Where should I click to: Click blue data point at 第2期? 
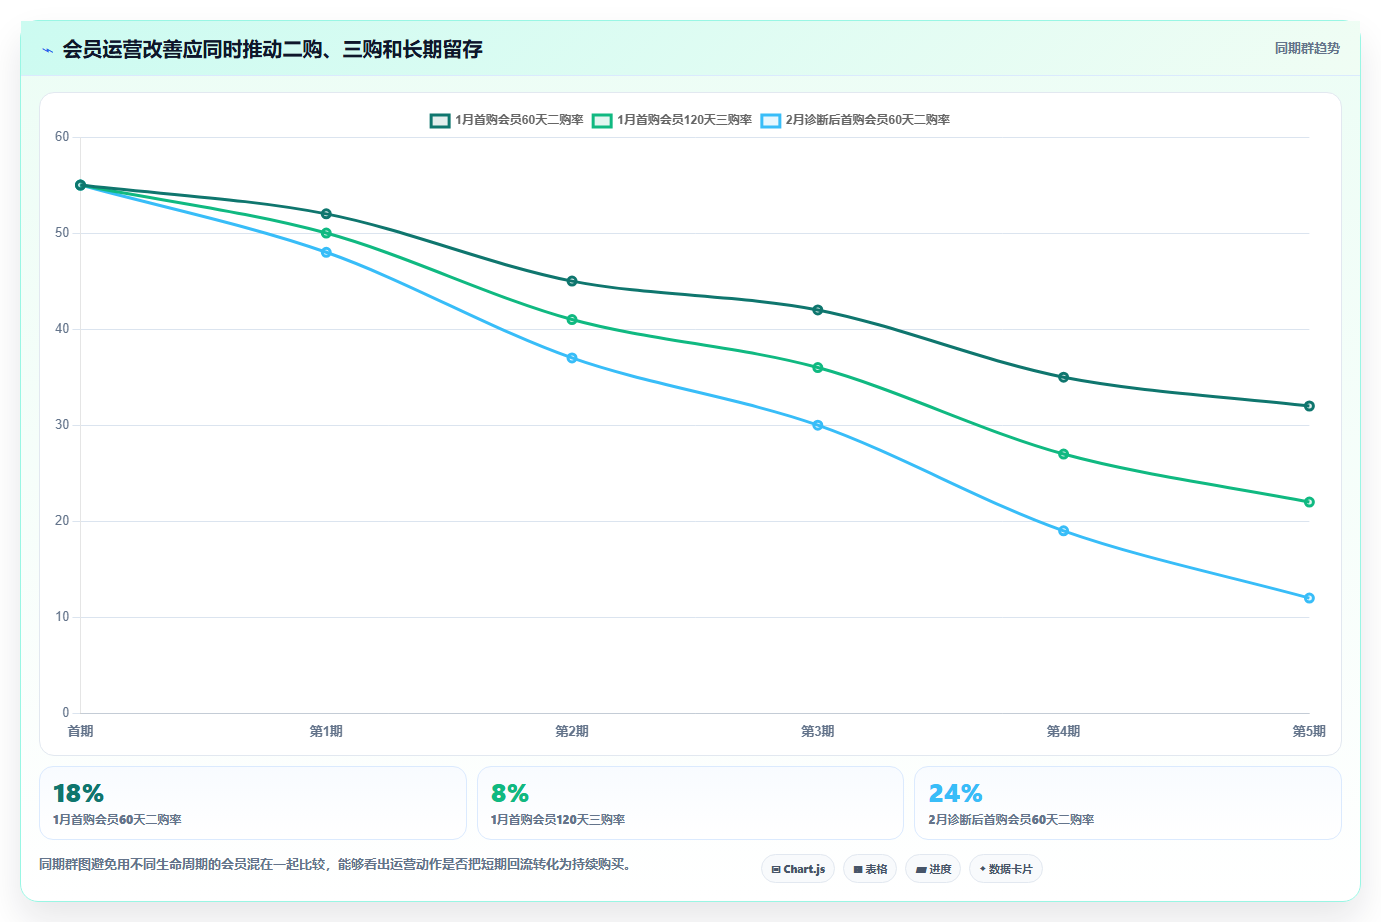(x=572, y=358)
